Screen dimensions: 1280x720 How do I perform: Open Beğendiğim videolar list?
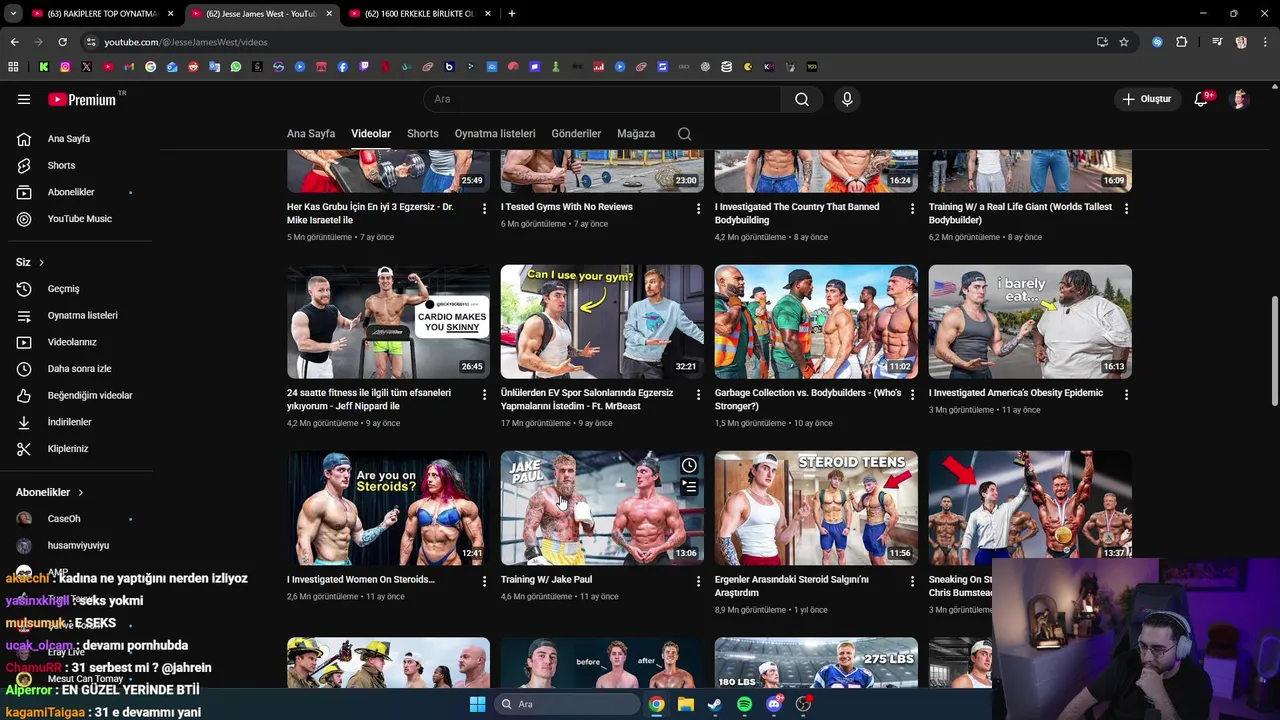point(80,395)
